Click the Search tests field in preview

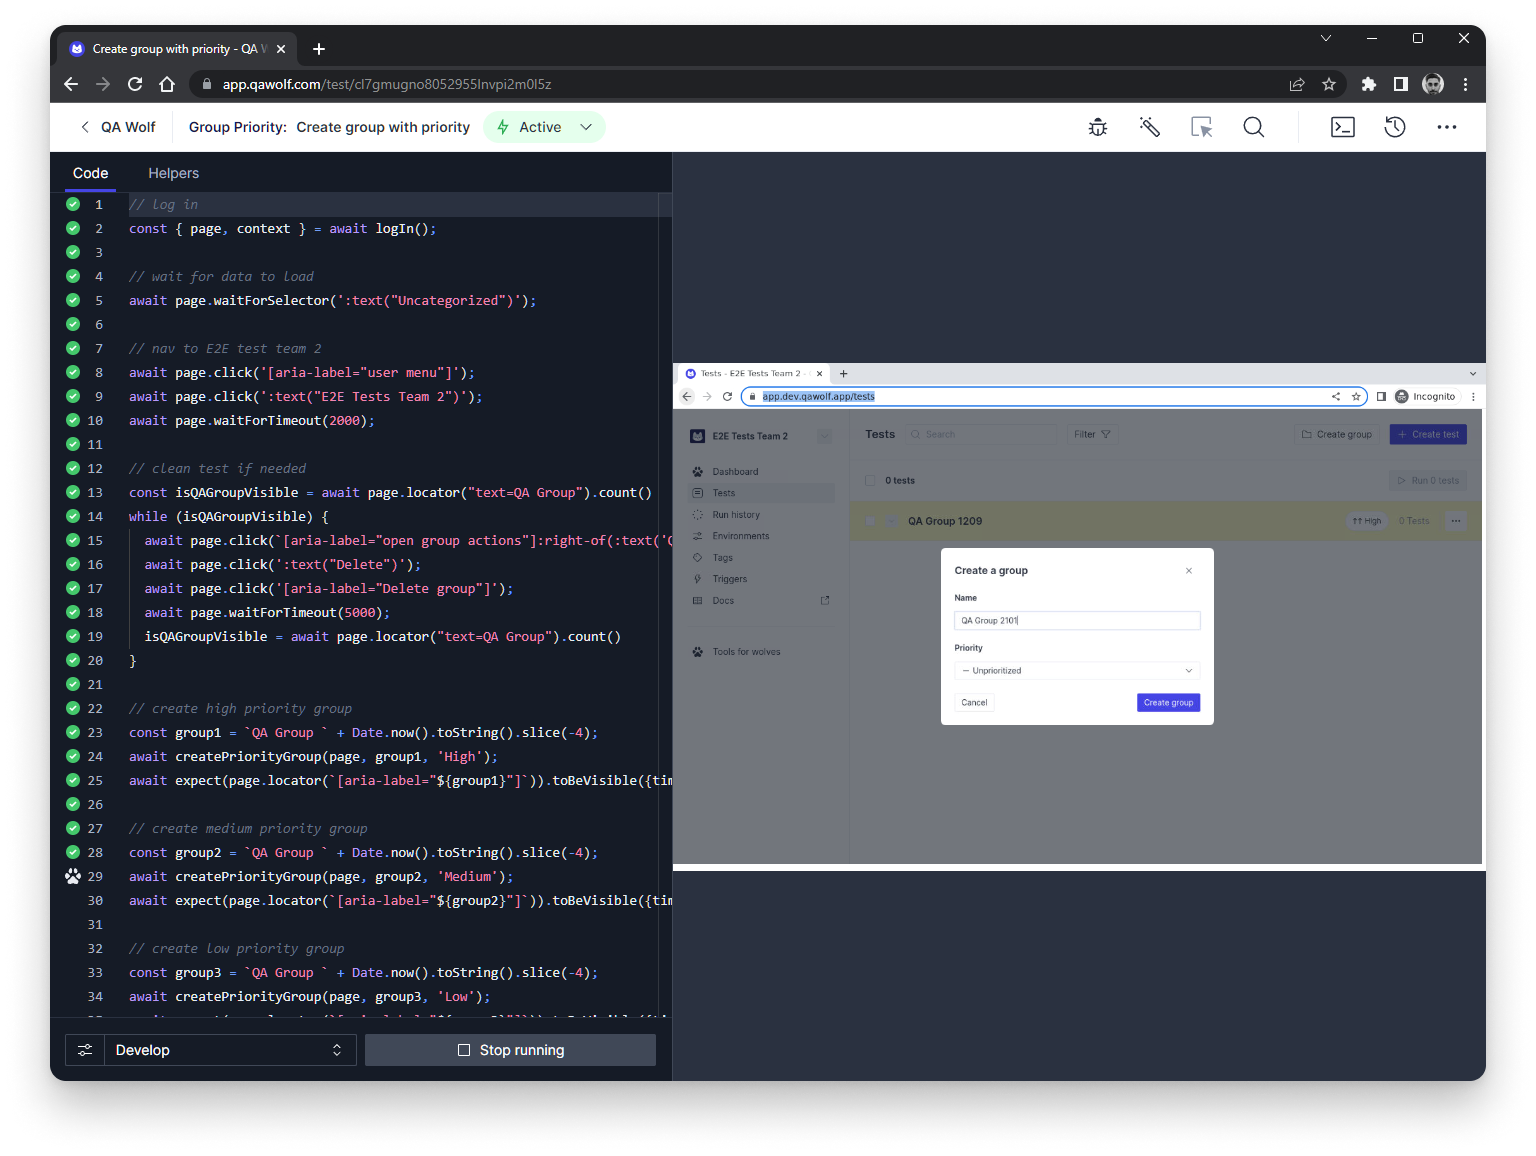point(982,434)
